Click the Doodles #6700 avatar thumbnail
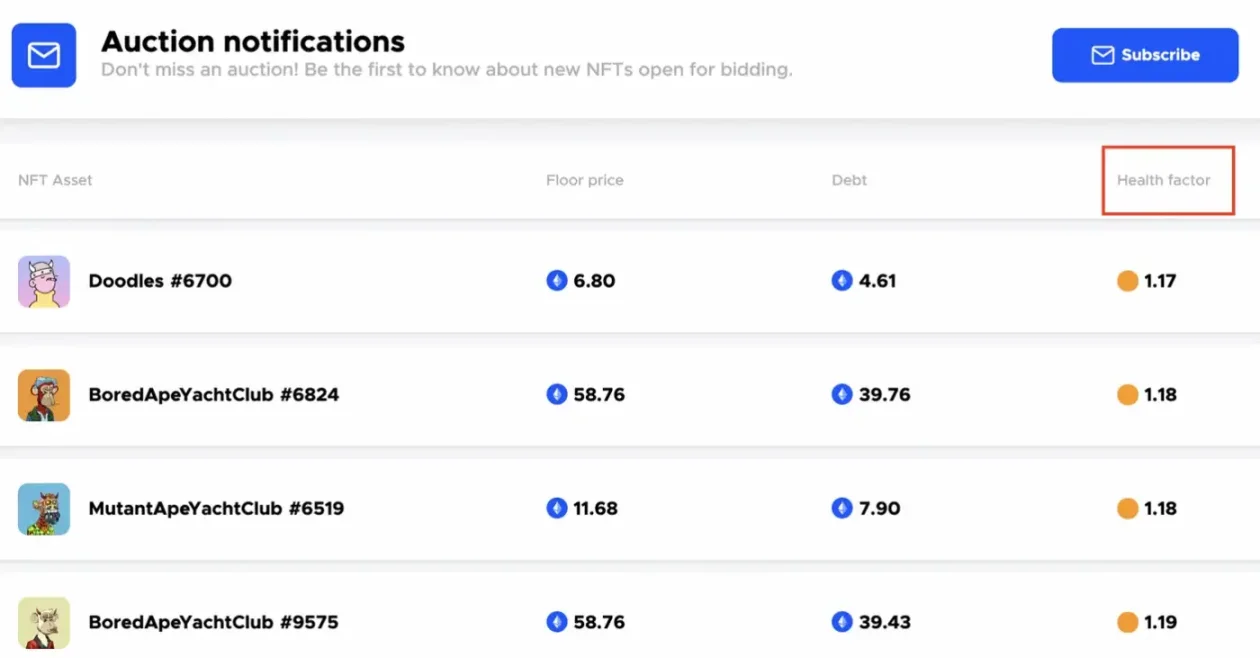The width and height of the screenshot is (1260, 658). point(44,281)
